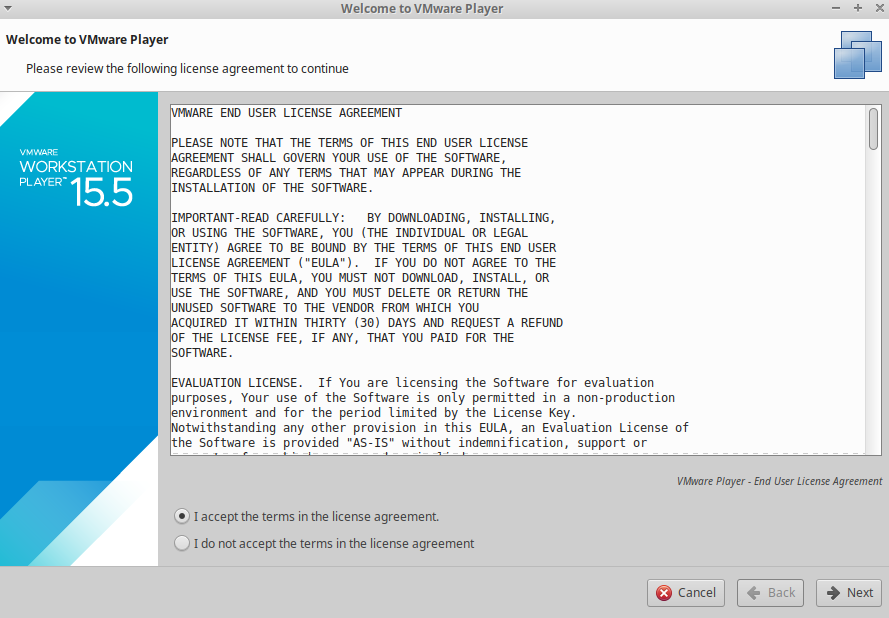Click the grayed-out Back button
Screen dimensions: 889x618
click(x=770, y=592)
